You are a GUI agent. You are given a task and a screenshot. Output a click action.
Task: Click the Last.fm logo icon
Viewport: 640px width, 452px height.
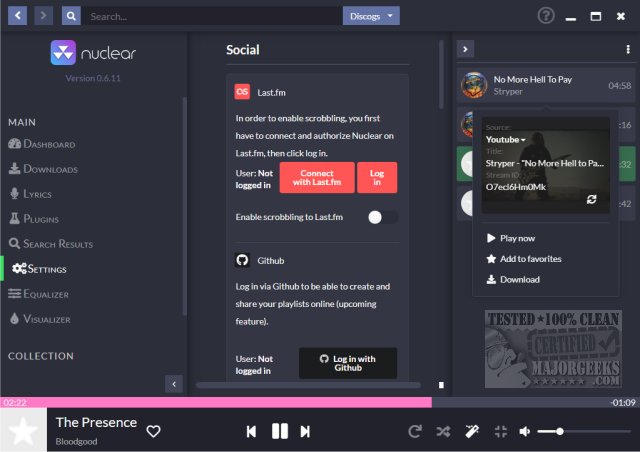242,92
